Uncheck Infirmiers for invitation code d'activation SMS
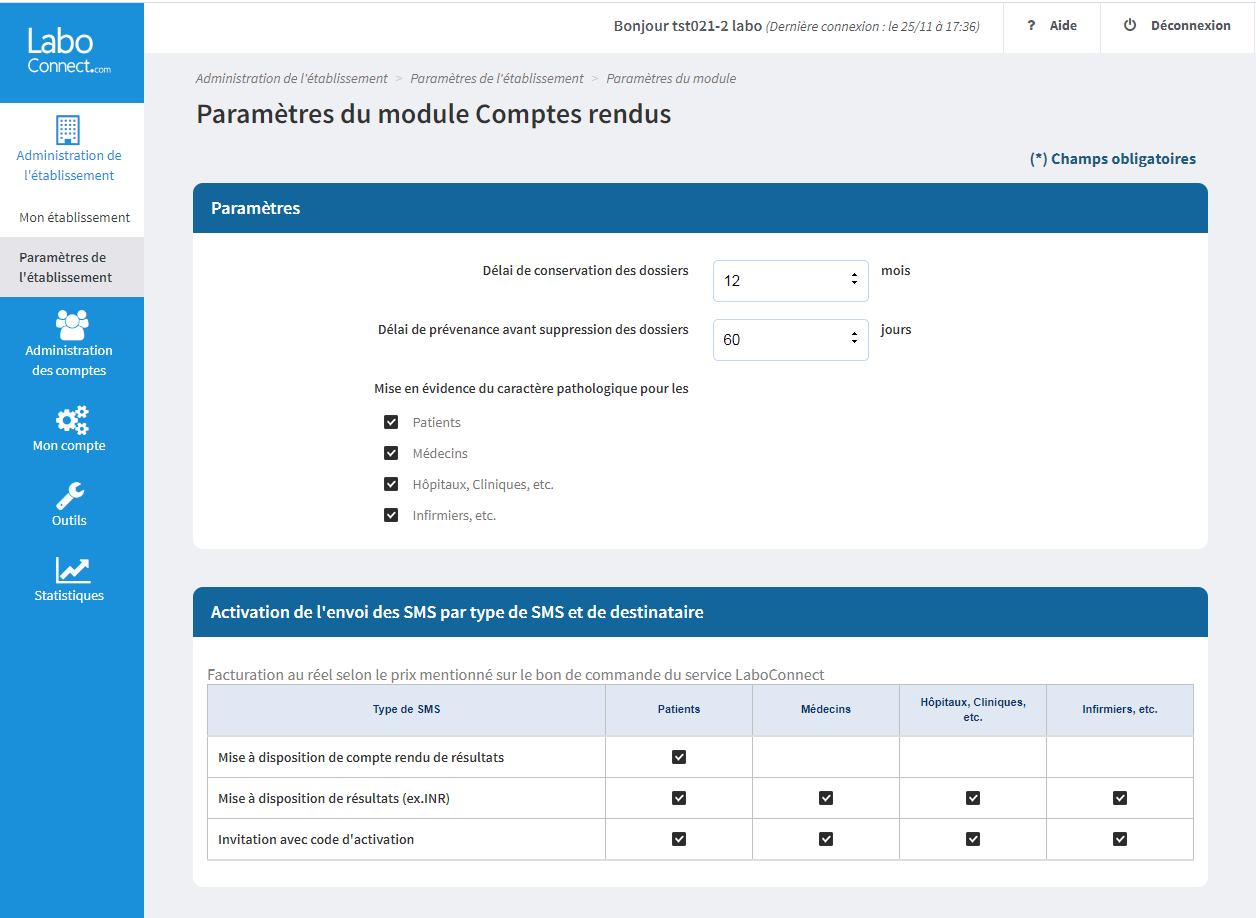The height and width of the screenshot is (918, 1256). [x=1120, y=839]
